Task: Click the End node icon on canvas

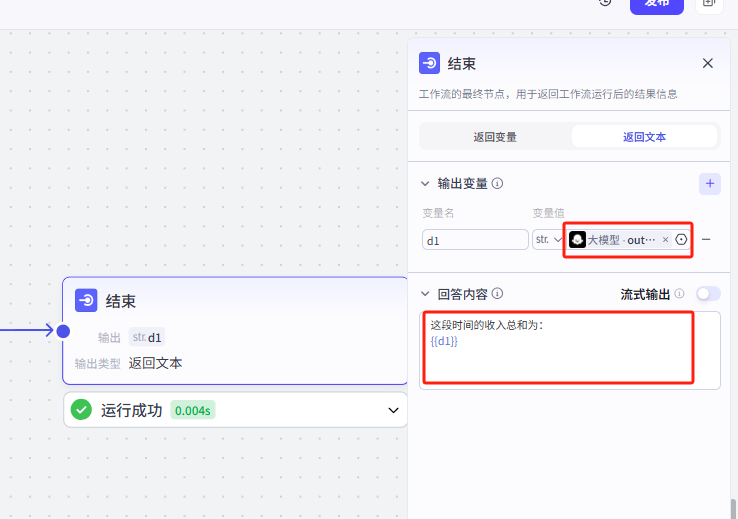Action: pyautogui.click(x=86, y=301)
